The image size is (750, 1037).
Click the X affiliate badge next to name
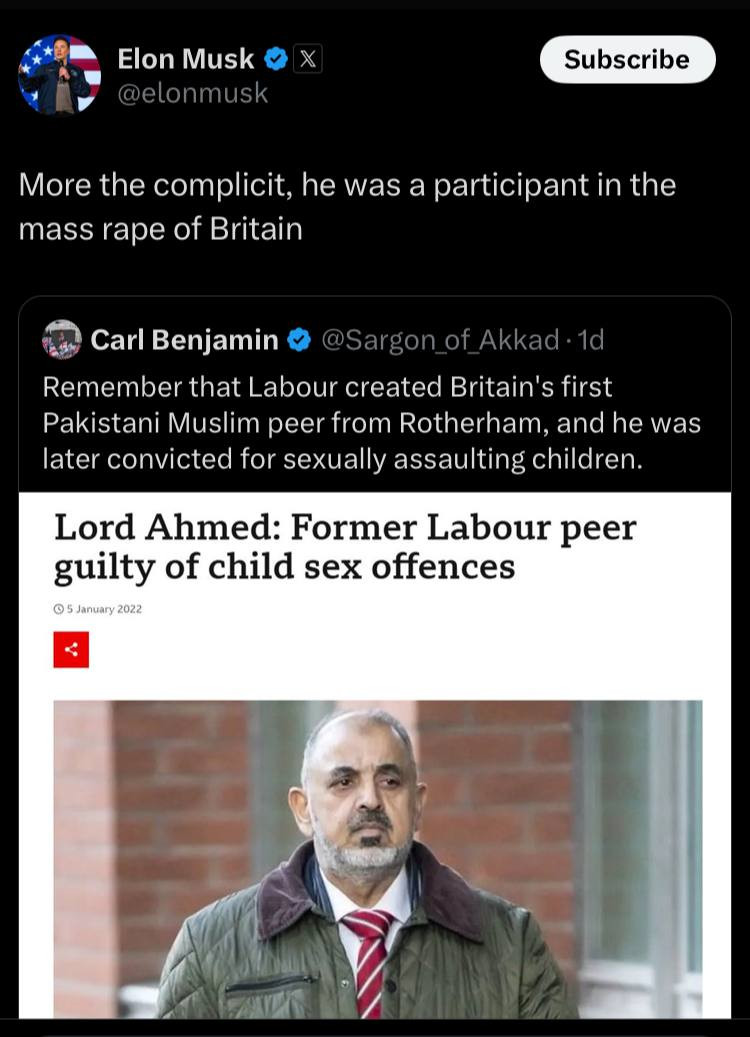click(308, 60)
